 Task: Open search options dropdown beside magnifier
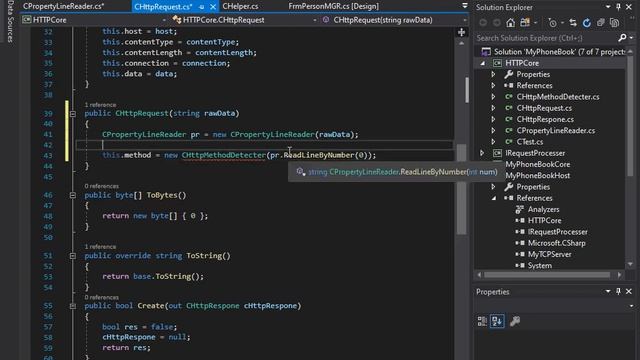tap(631, 38)
